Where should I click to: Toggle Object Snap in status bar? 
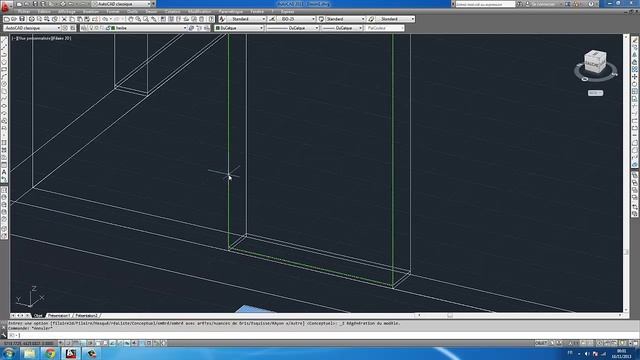click(98, 343)
